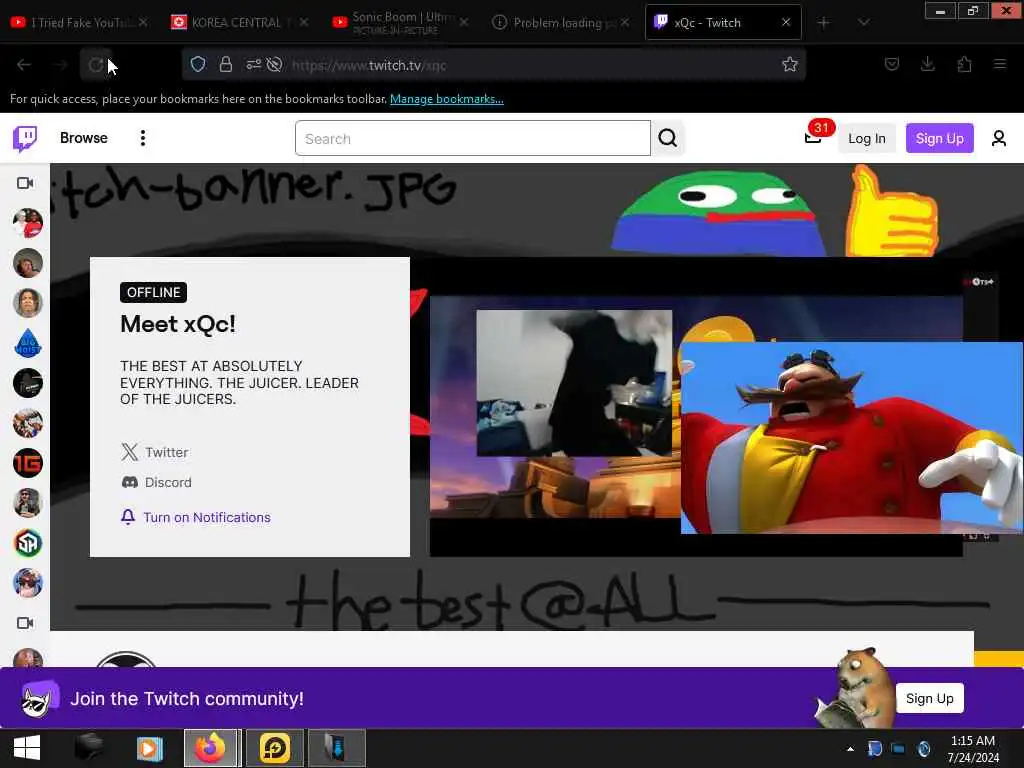1024x768 pixels.
Task: Click the magnifying glass search button
Action: point(667,138)
